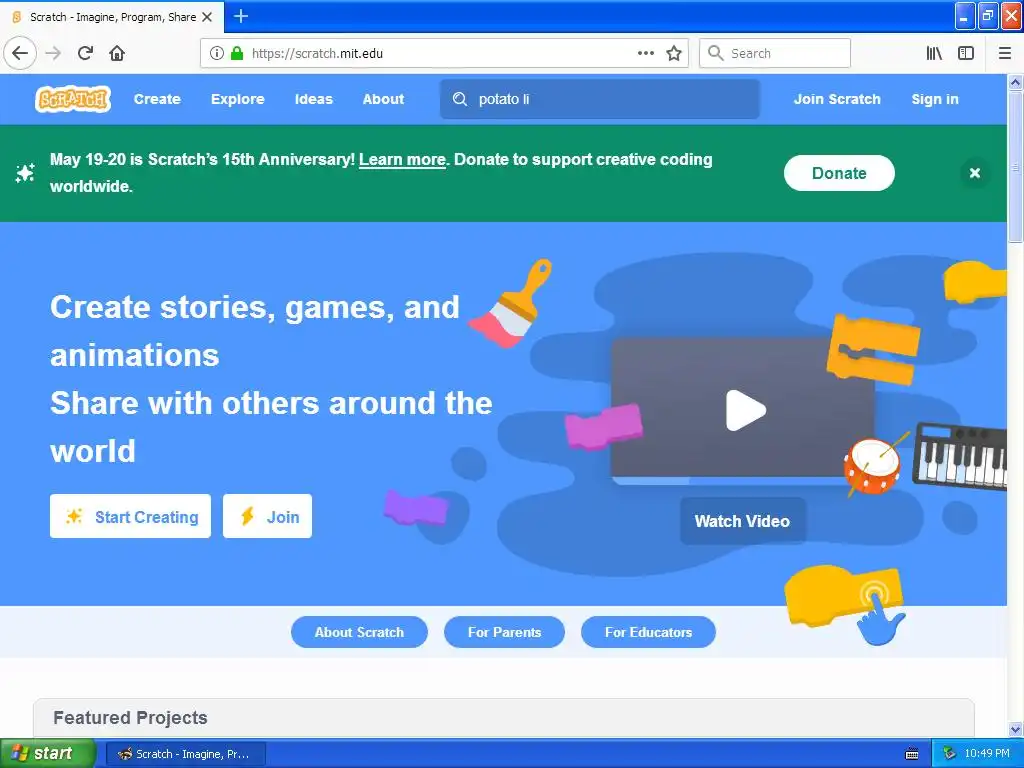Bookmark this page with the star icon

[674, 53]
